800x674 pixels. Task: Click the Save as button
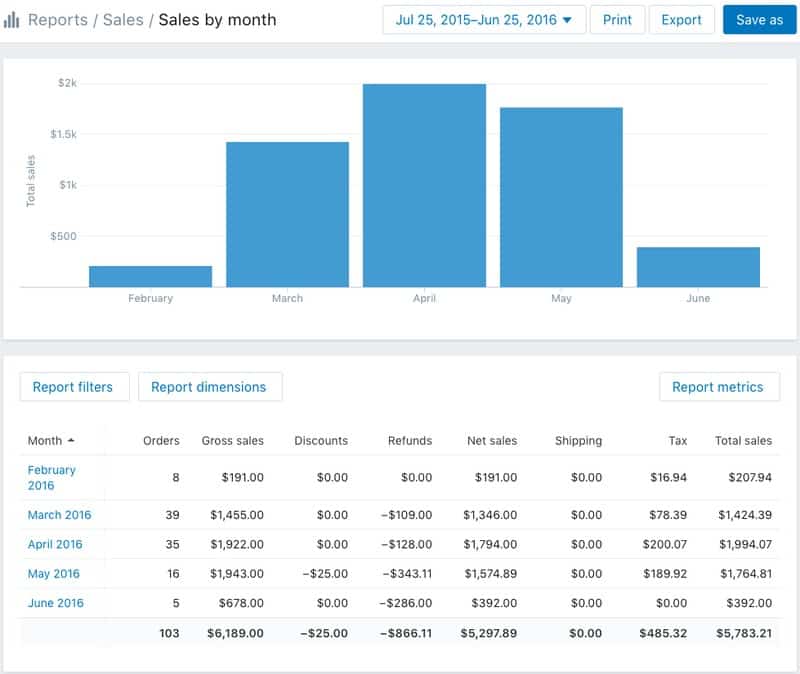coord(759,20)
